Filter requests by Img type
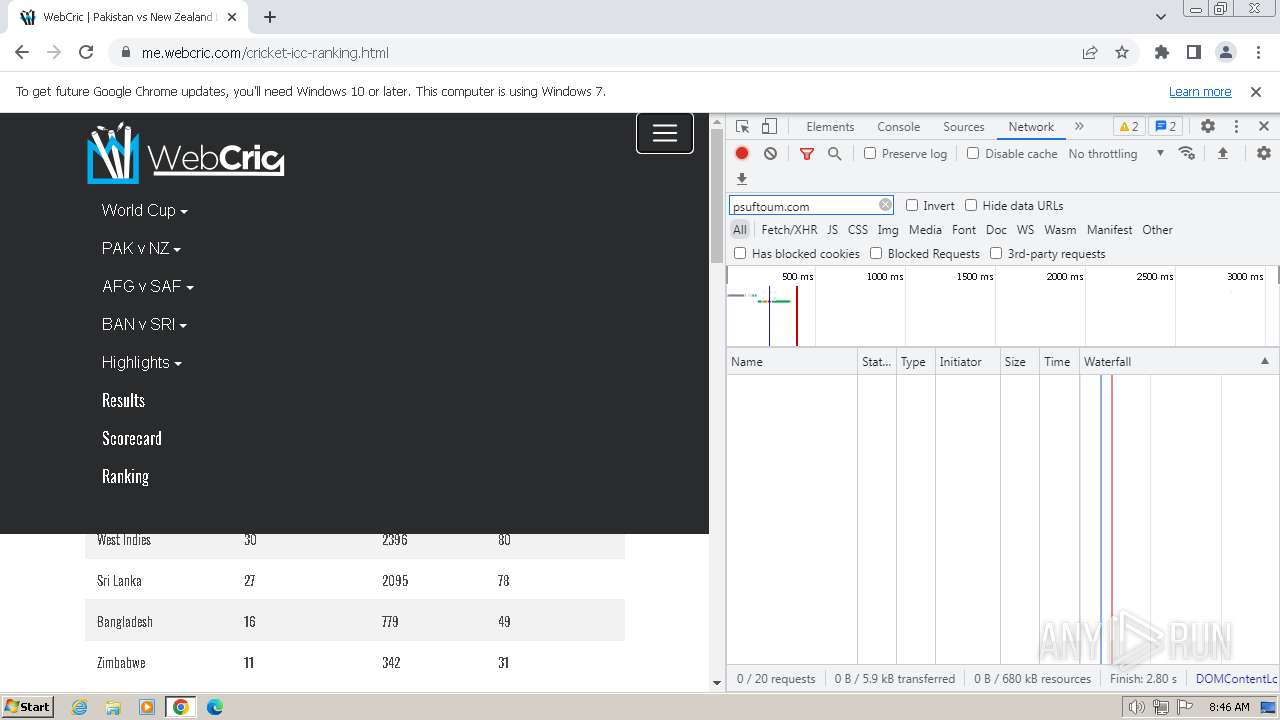Viewport: 1280px width, 720px height. point(888,230)
